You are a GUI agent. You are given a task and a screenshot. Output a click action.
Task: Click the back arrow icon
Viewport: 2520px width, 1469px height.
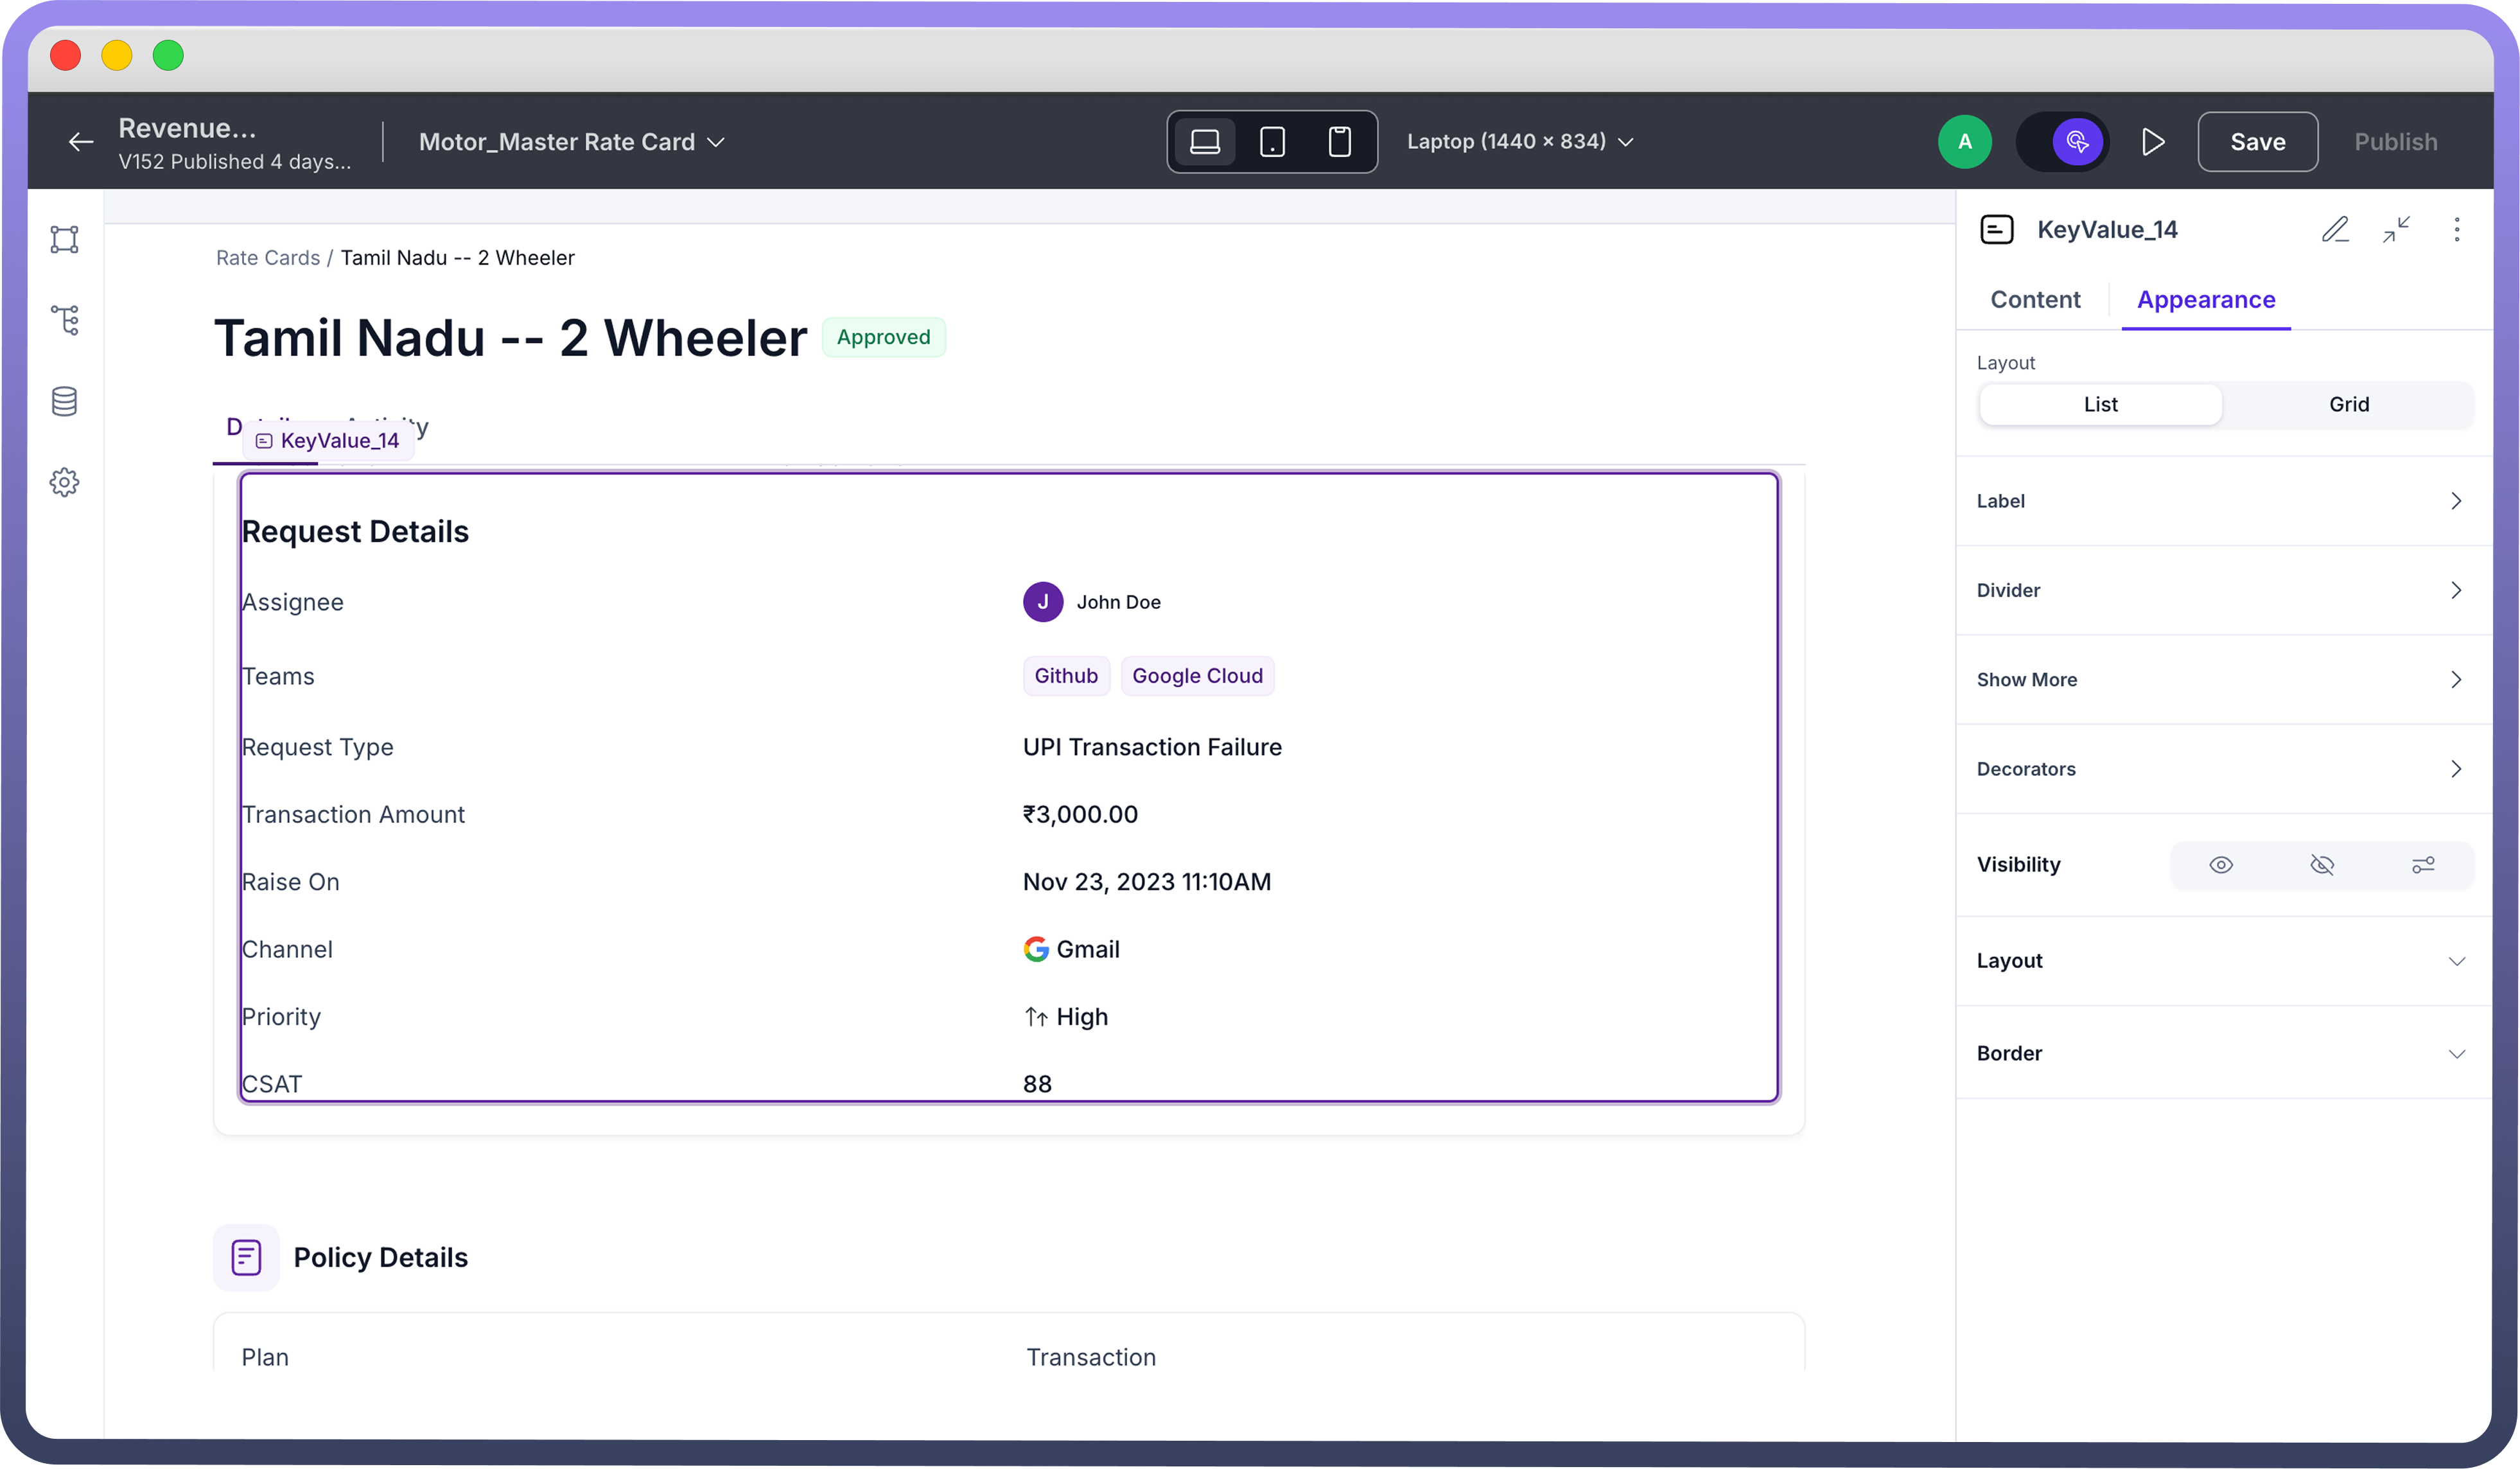coord(81,142)
